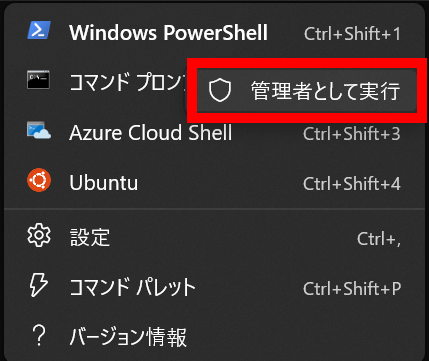Click the Ctrl+Shift+1 shortcut label
This screenshot has width=429, height=361.
[352, 34]
